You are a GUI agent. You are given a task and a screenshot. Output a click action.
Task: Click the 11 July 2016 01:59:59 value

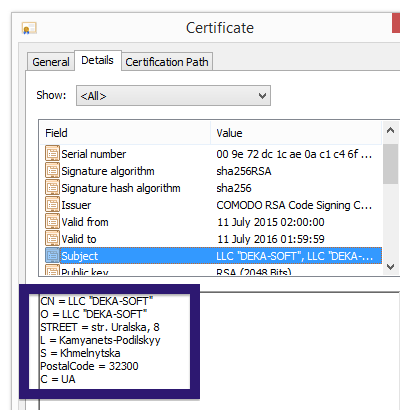pyautogui.click(x=271, y=239)
